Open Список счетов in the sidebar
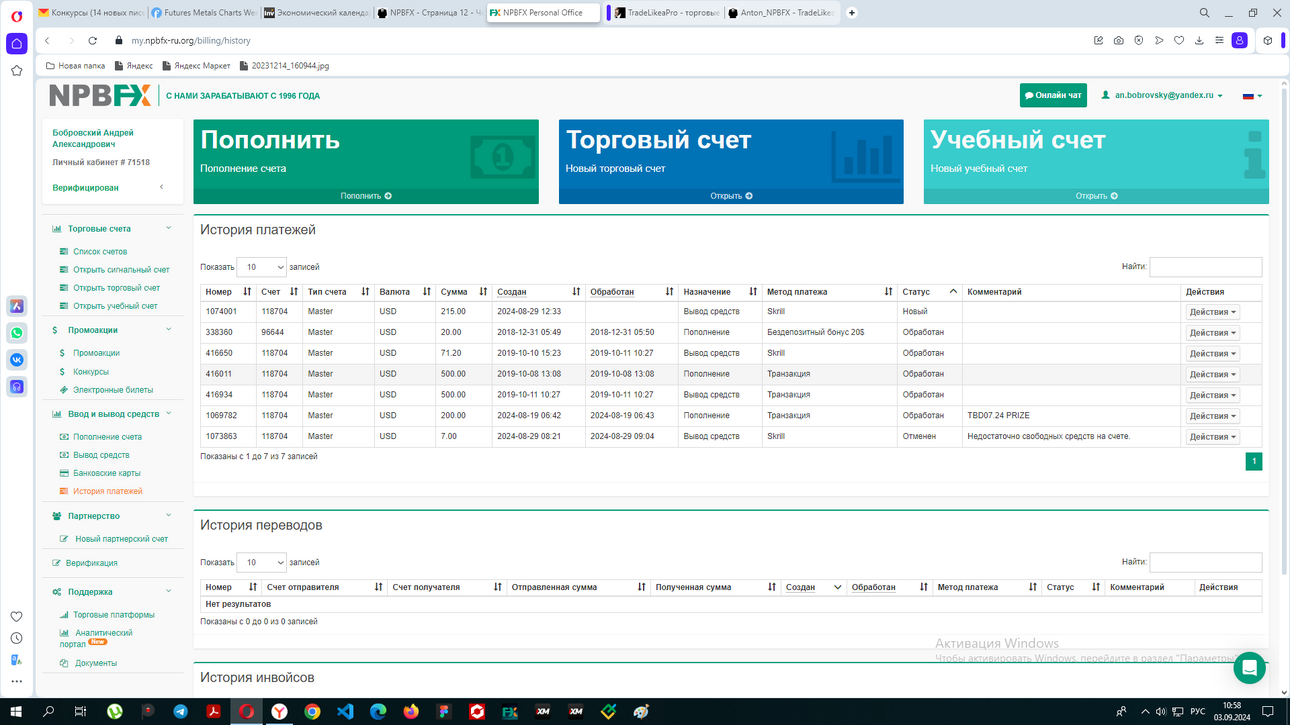 click(x=100, y=252)
